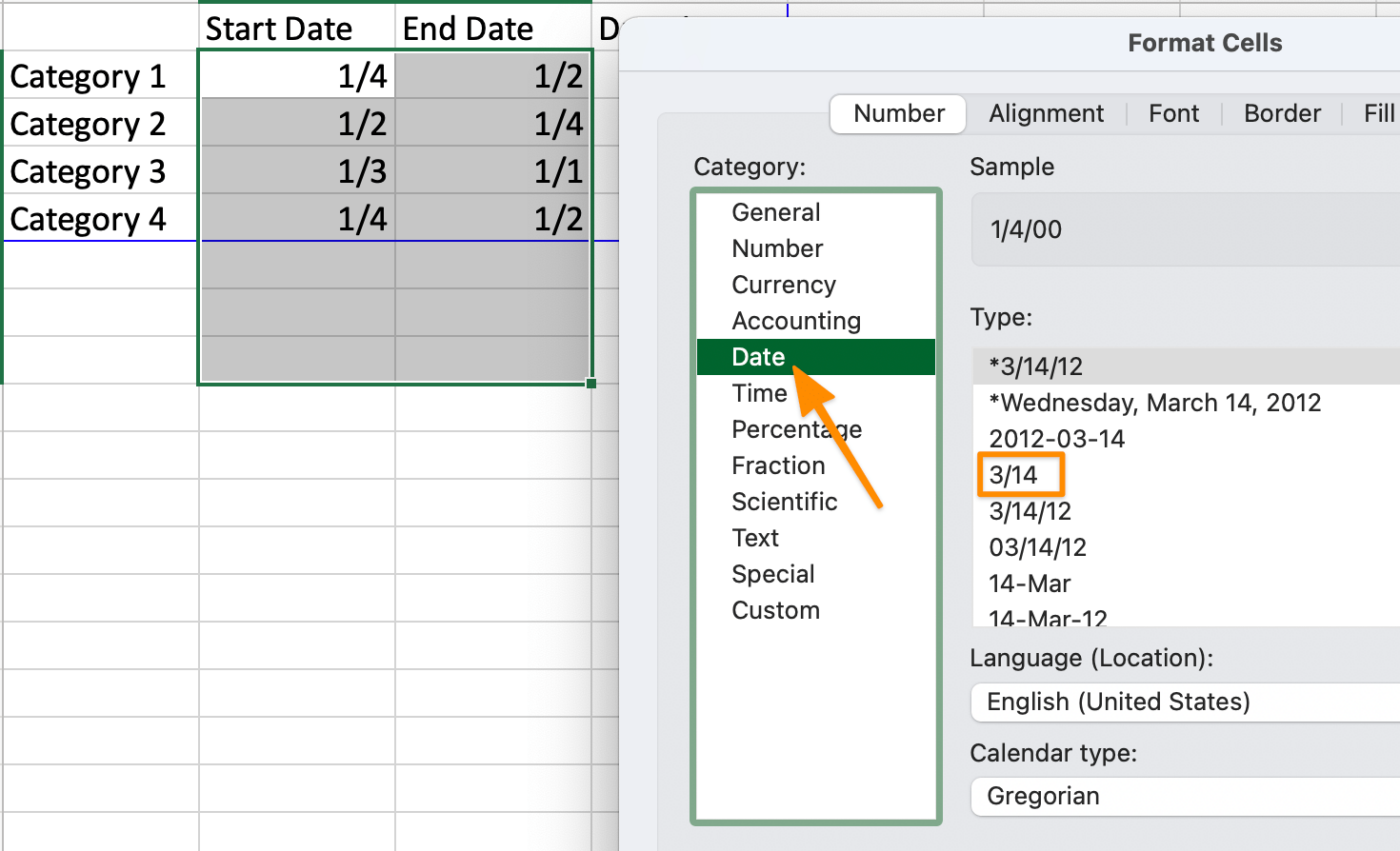The width and height of the screenshot is (1400, 851).
Task: Choose the 2012-03-14 date type
Action: coord(1186,439)
